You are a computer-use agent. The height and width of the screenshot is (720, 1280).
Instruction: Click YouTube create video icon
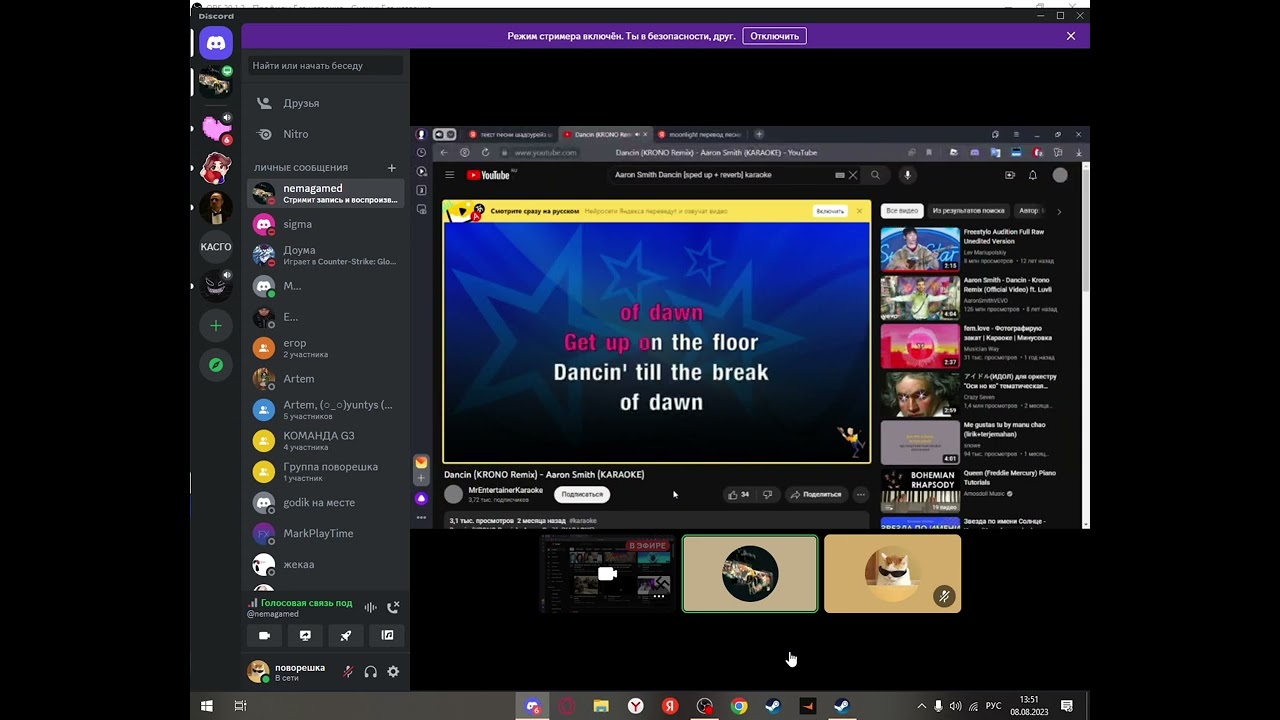pos(1009,175)
